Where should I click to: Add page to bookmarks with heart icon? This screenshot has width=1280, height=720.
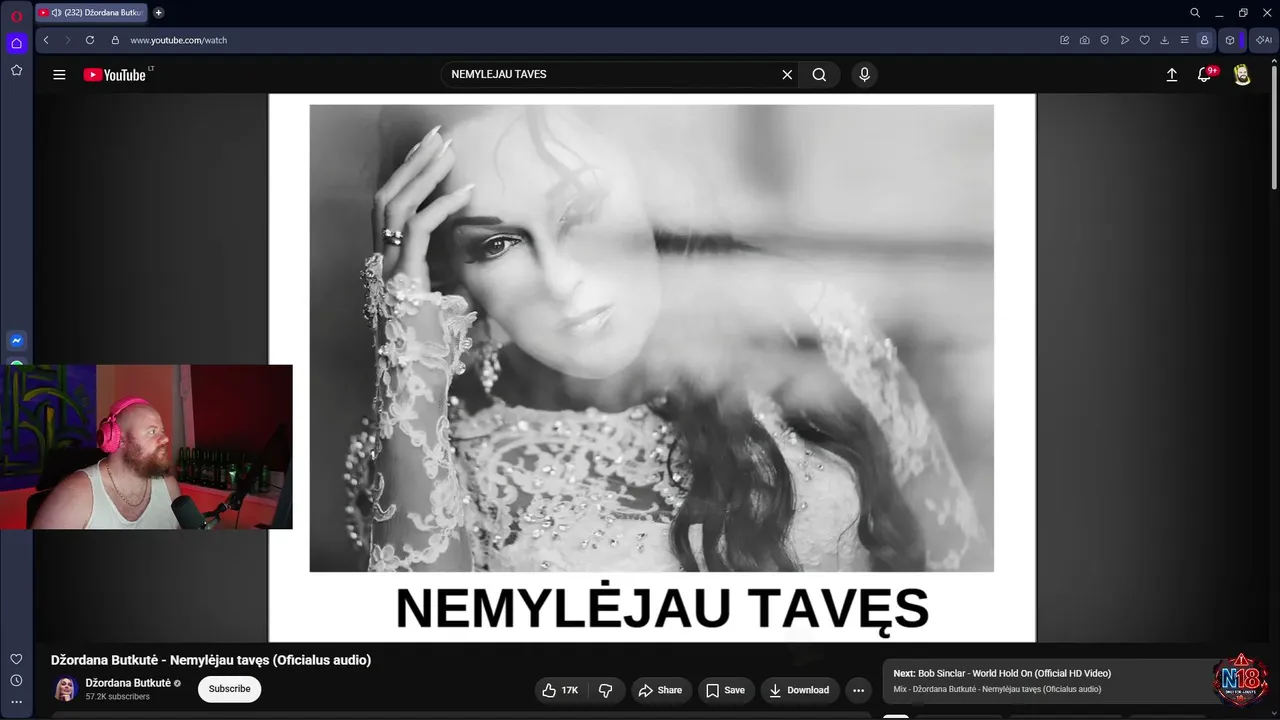coord(1144,40)
